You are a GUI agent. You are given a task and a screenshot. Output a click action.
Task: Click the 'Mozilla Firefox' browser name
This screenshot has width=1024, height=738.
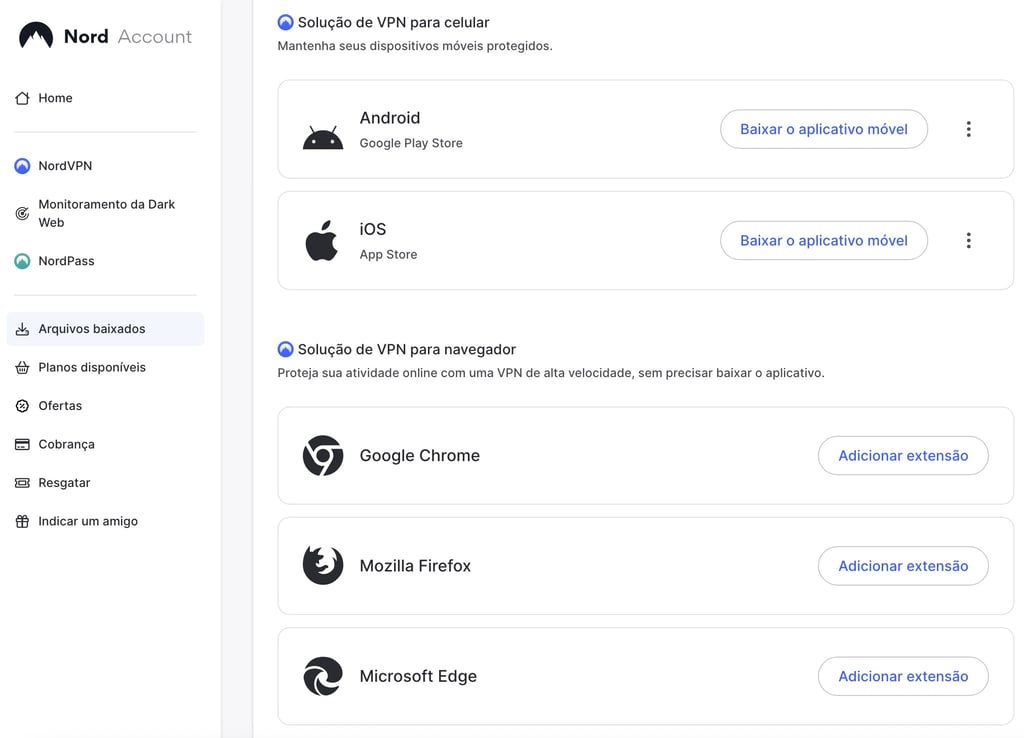tap(415, 566)
